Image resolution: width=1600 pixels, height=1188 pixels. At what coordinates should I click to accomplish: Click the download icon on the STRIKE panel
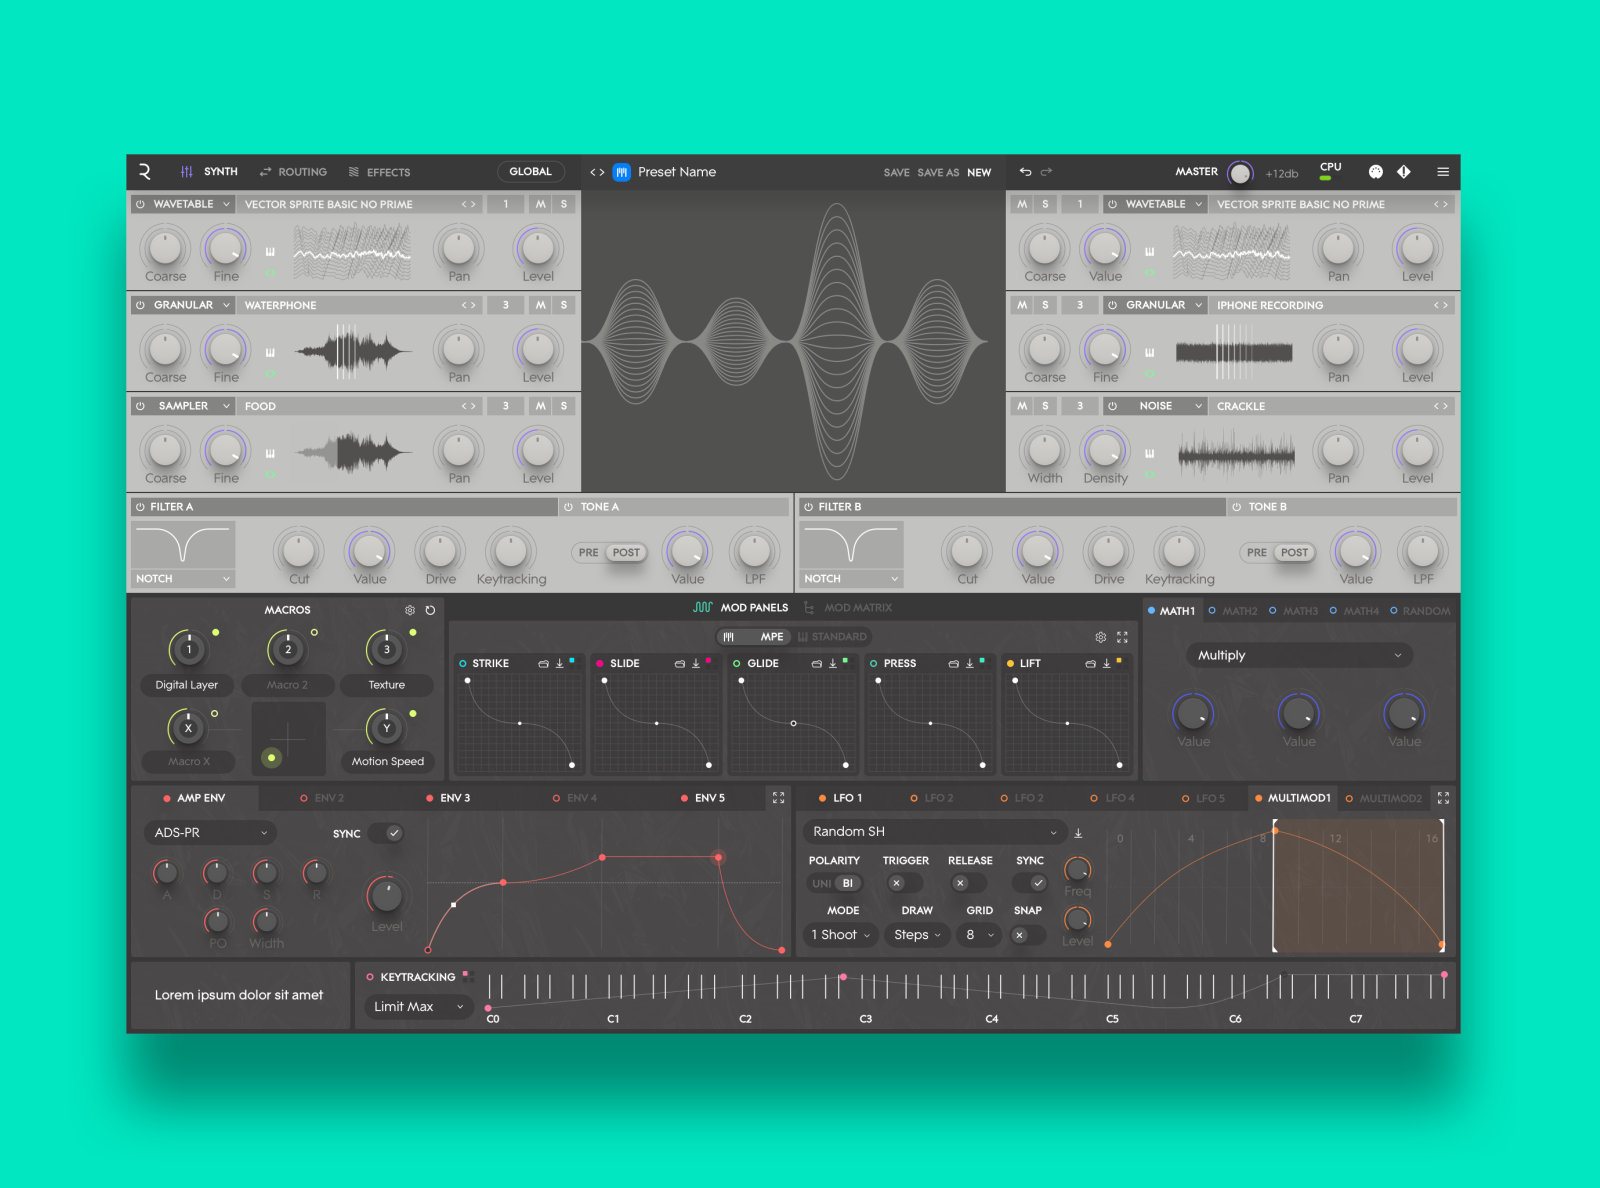point(559,662)
